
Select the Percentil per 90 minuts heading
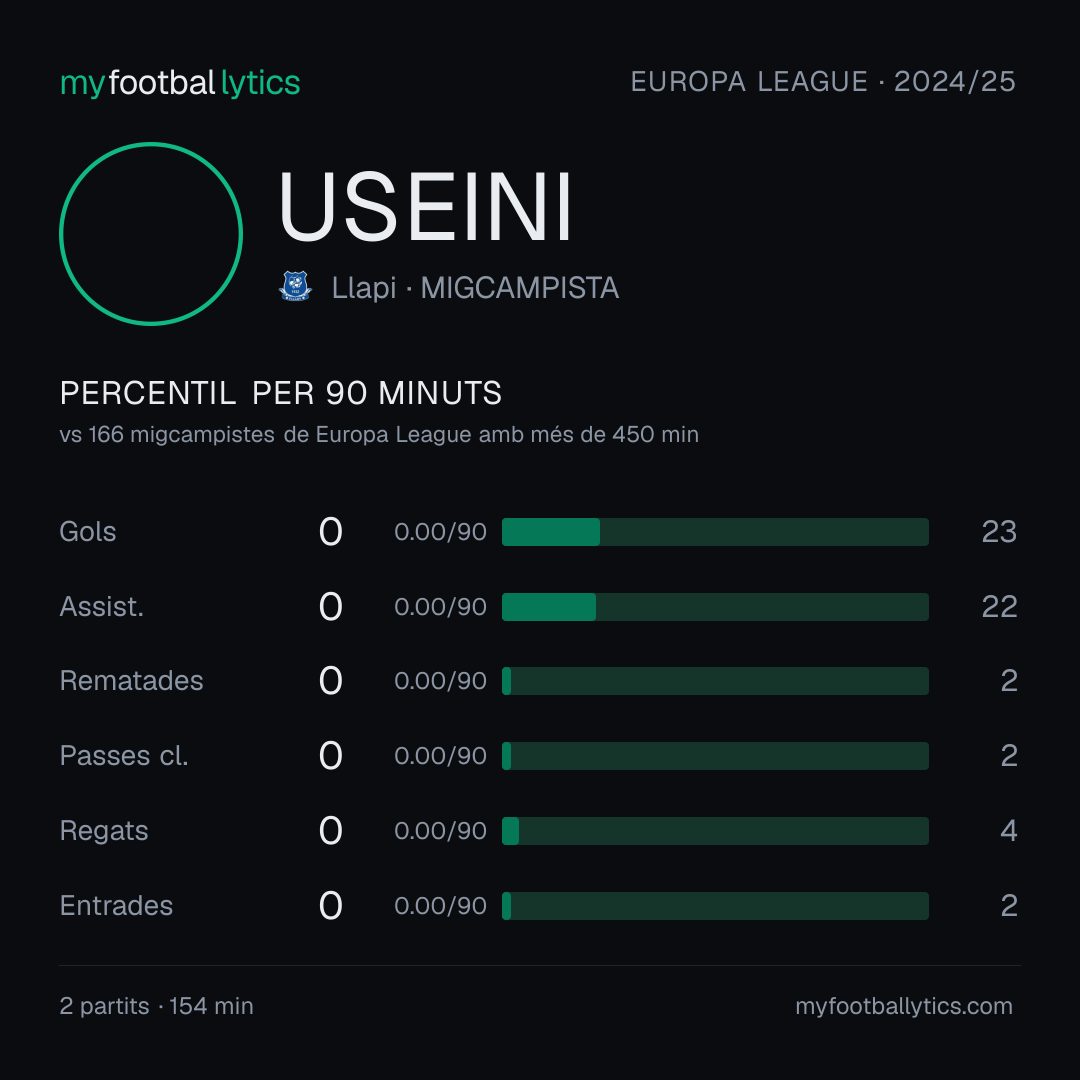click(280, 393)
